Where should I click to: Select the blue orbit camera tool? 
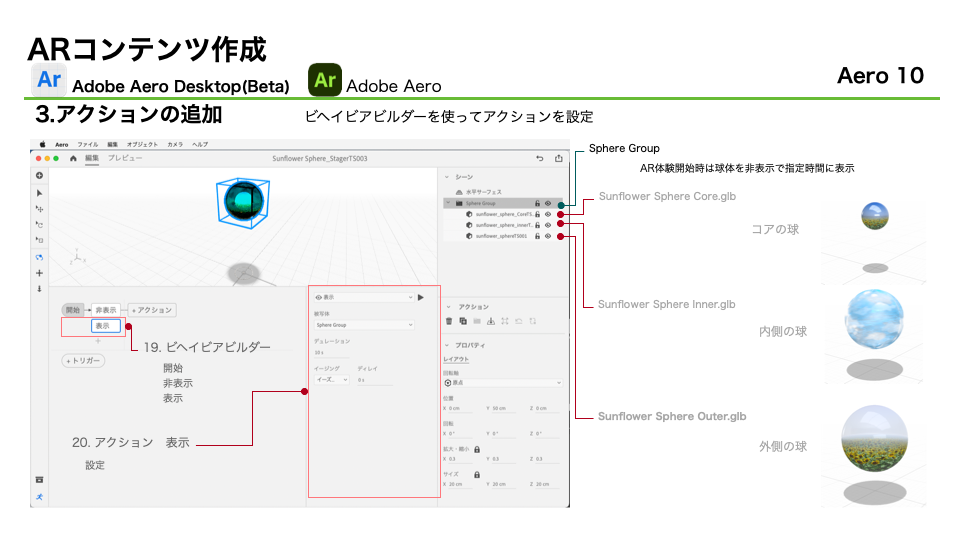tap(39, 257)
